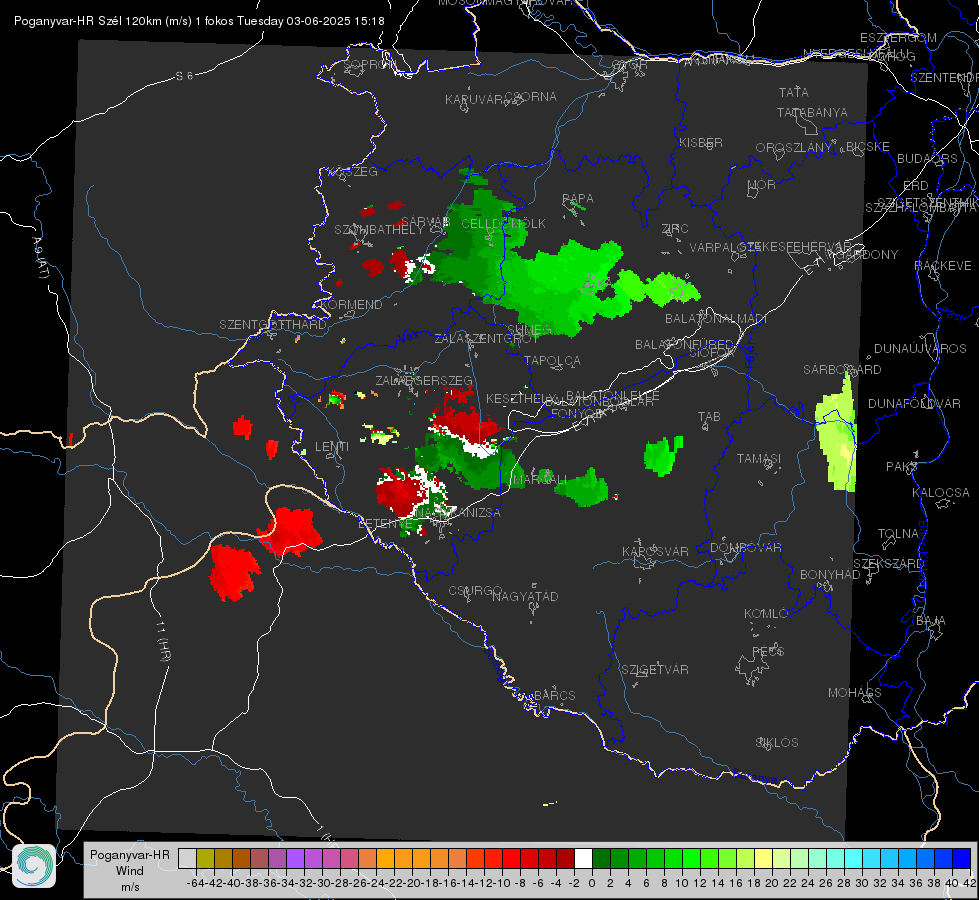Click the 'TAB' city label
Screen dimensions: 979x900
tap(709, 417)
